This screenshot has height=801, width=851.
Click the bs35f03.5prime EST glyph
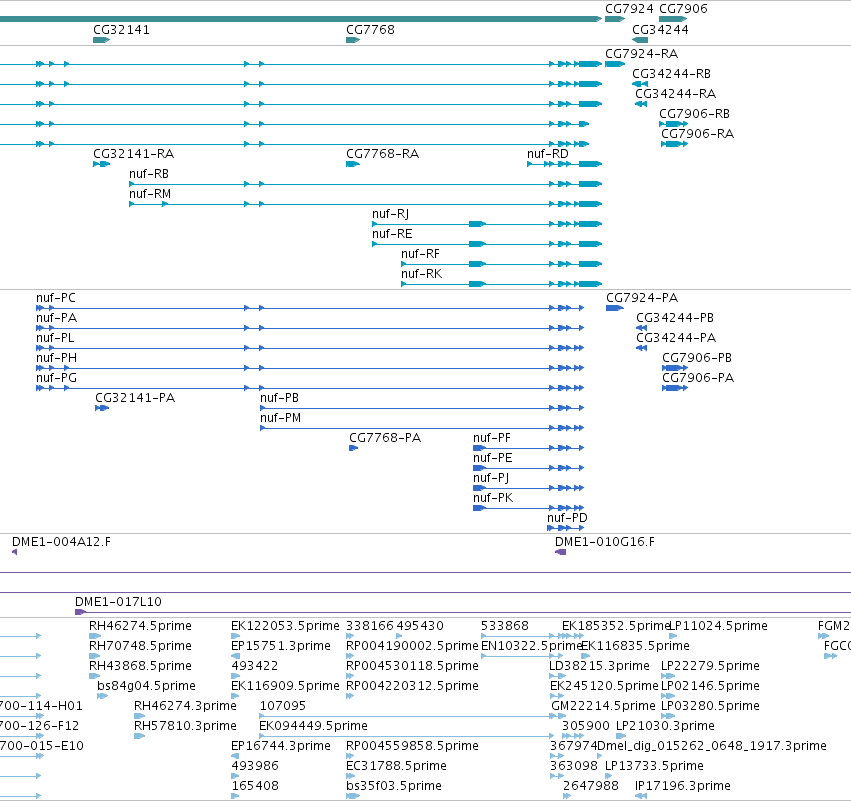[x=353, y=796]
